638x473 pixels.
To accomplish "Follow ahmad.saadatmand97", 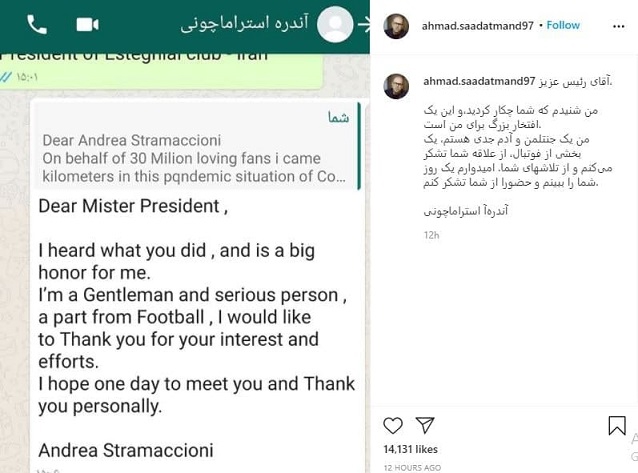I will (563, 26).
